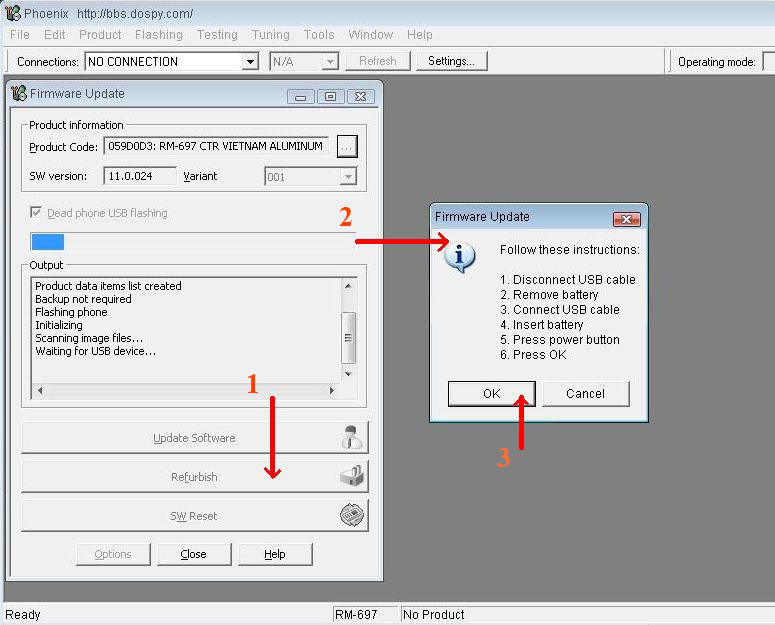775x625 pixels.
Task: Click the SW version input field
Action: (140, 176)
